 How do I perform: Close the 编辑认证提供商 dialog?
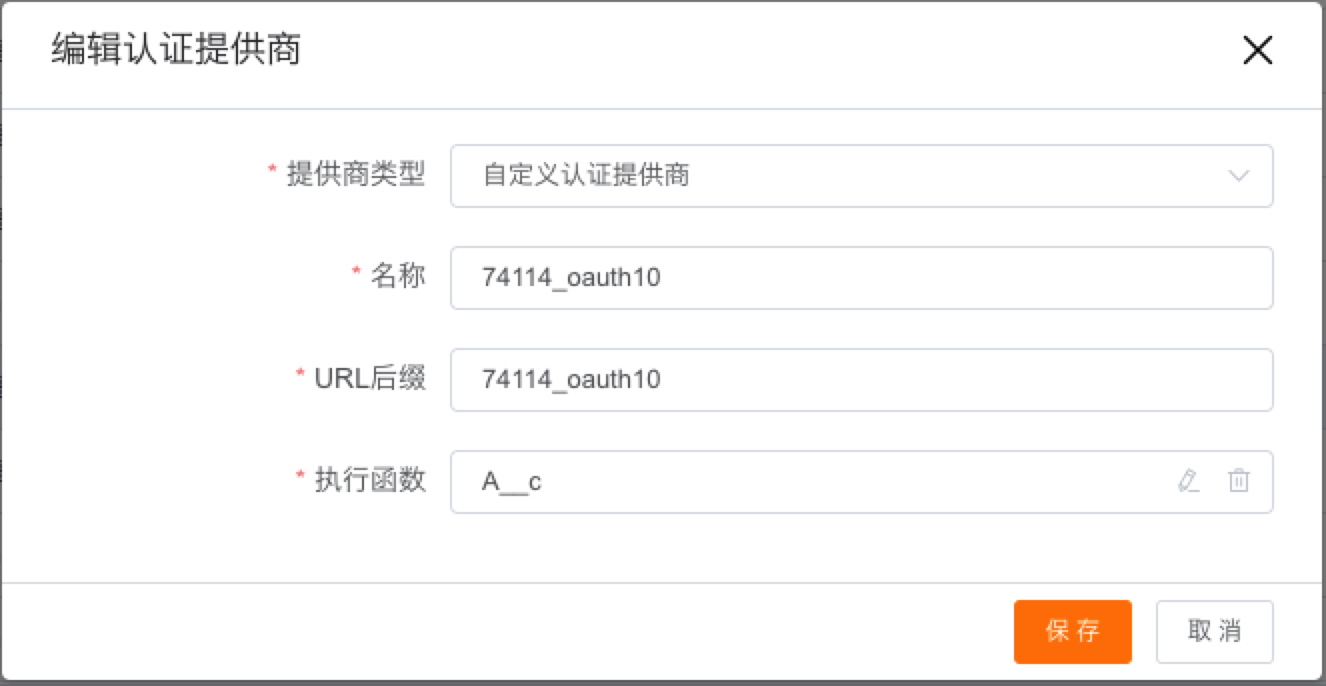click(1257, 51)
